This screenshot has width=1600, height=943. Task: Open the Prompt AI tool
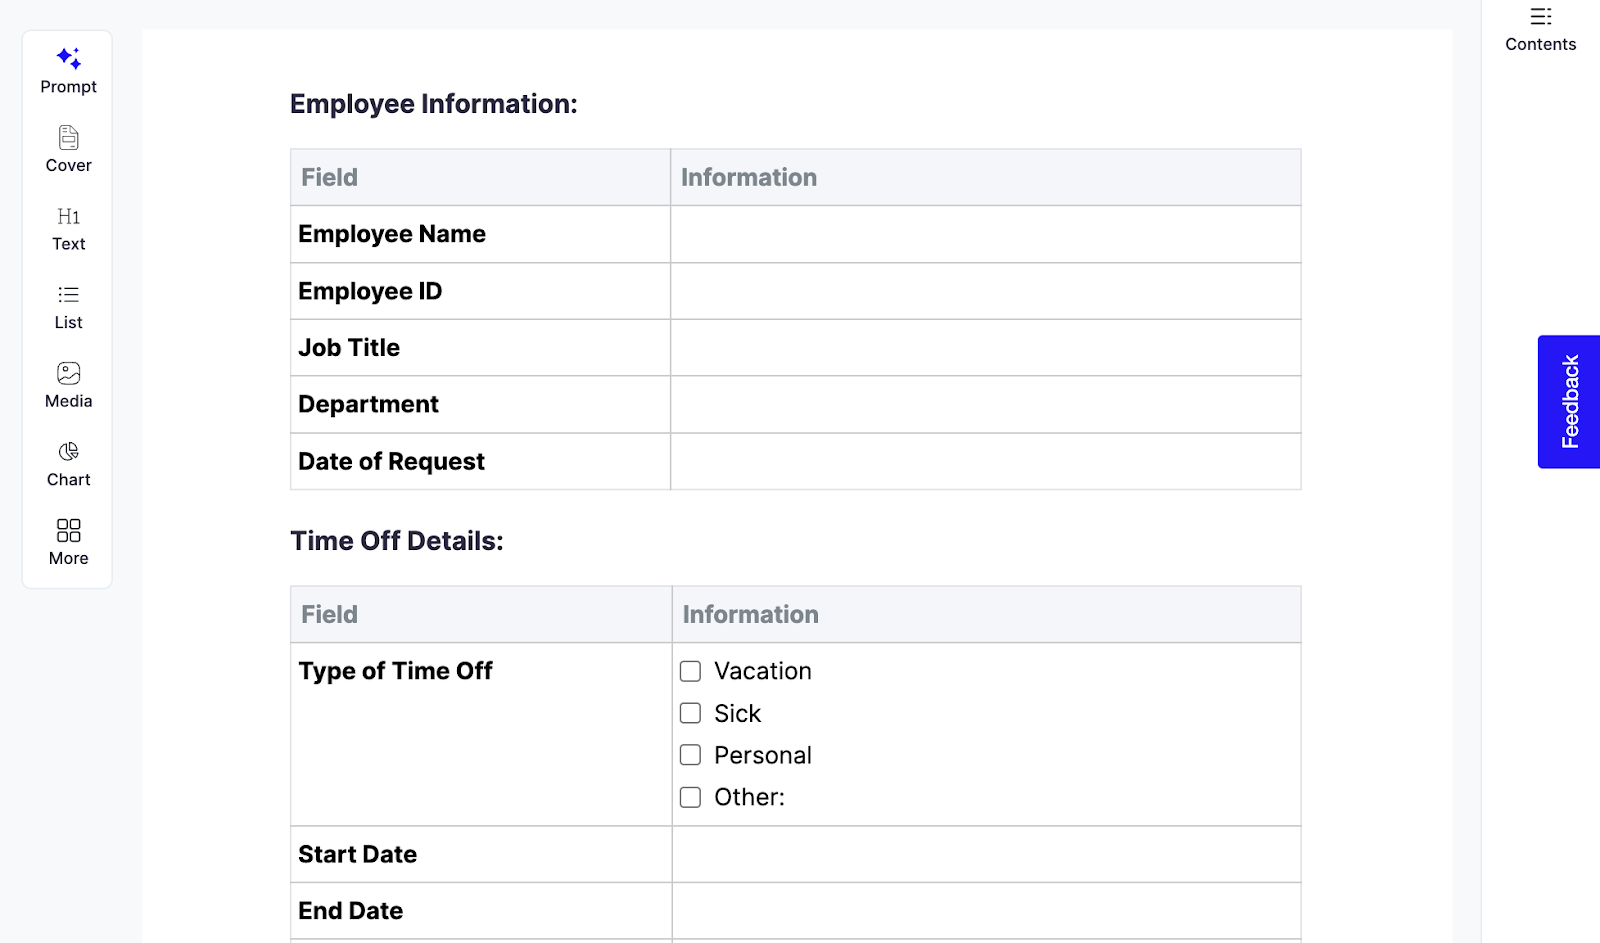pos(67,70)
